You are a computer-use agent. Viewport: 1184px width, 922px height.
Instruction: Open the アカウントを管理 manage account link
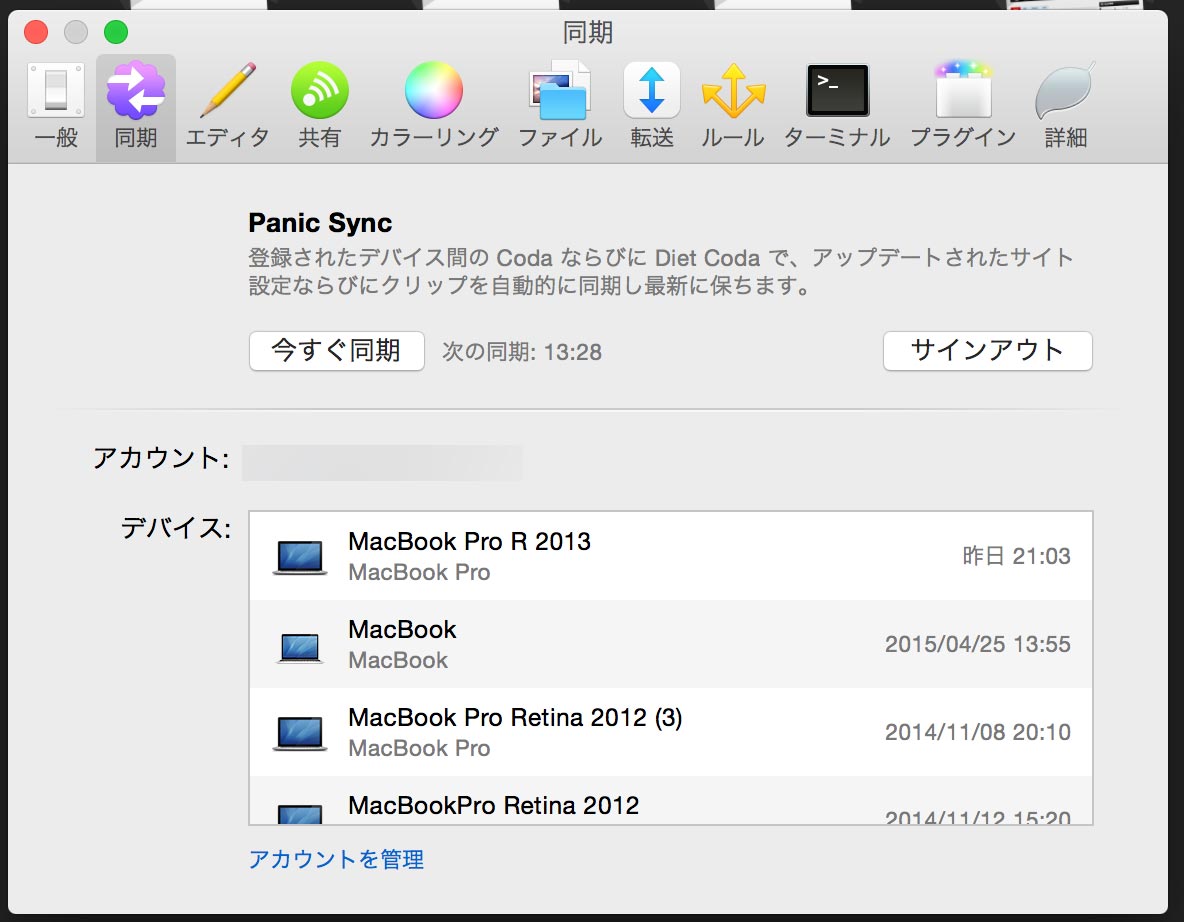tap(336, 859)
